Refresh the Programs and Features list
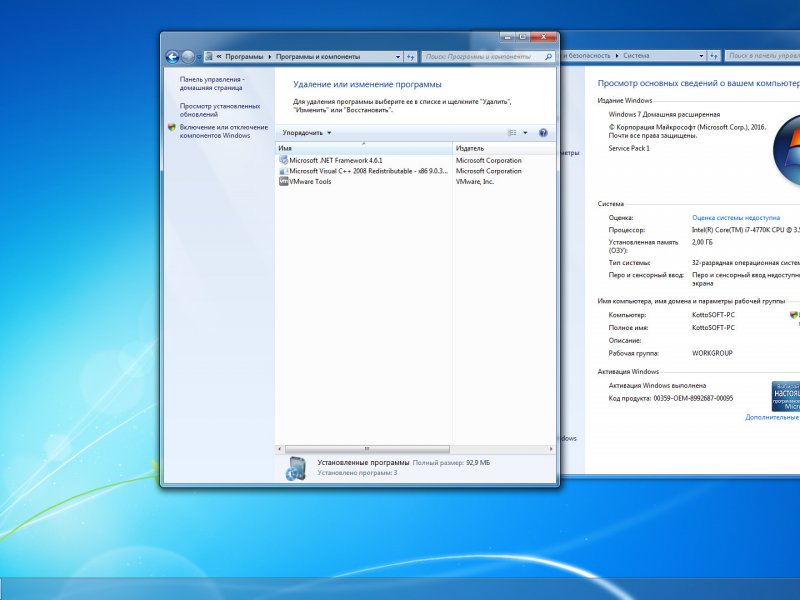Viewport: 800px width, 600px height. (411, 57)
